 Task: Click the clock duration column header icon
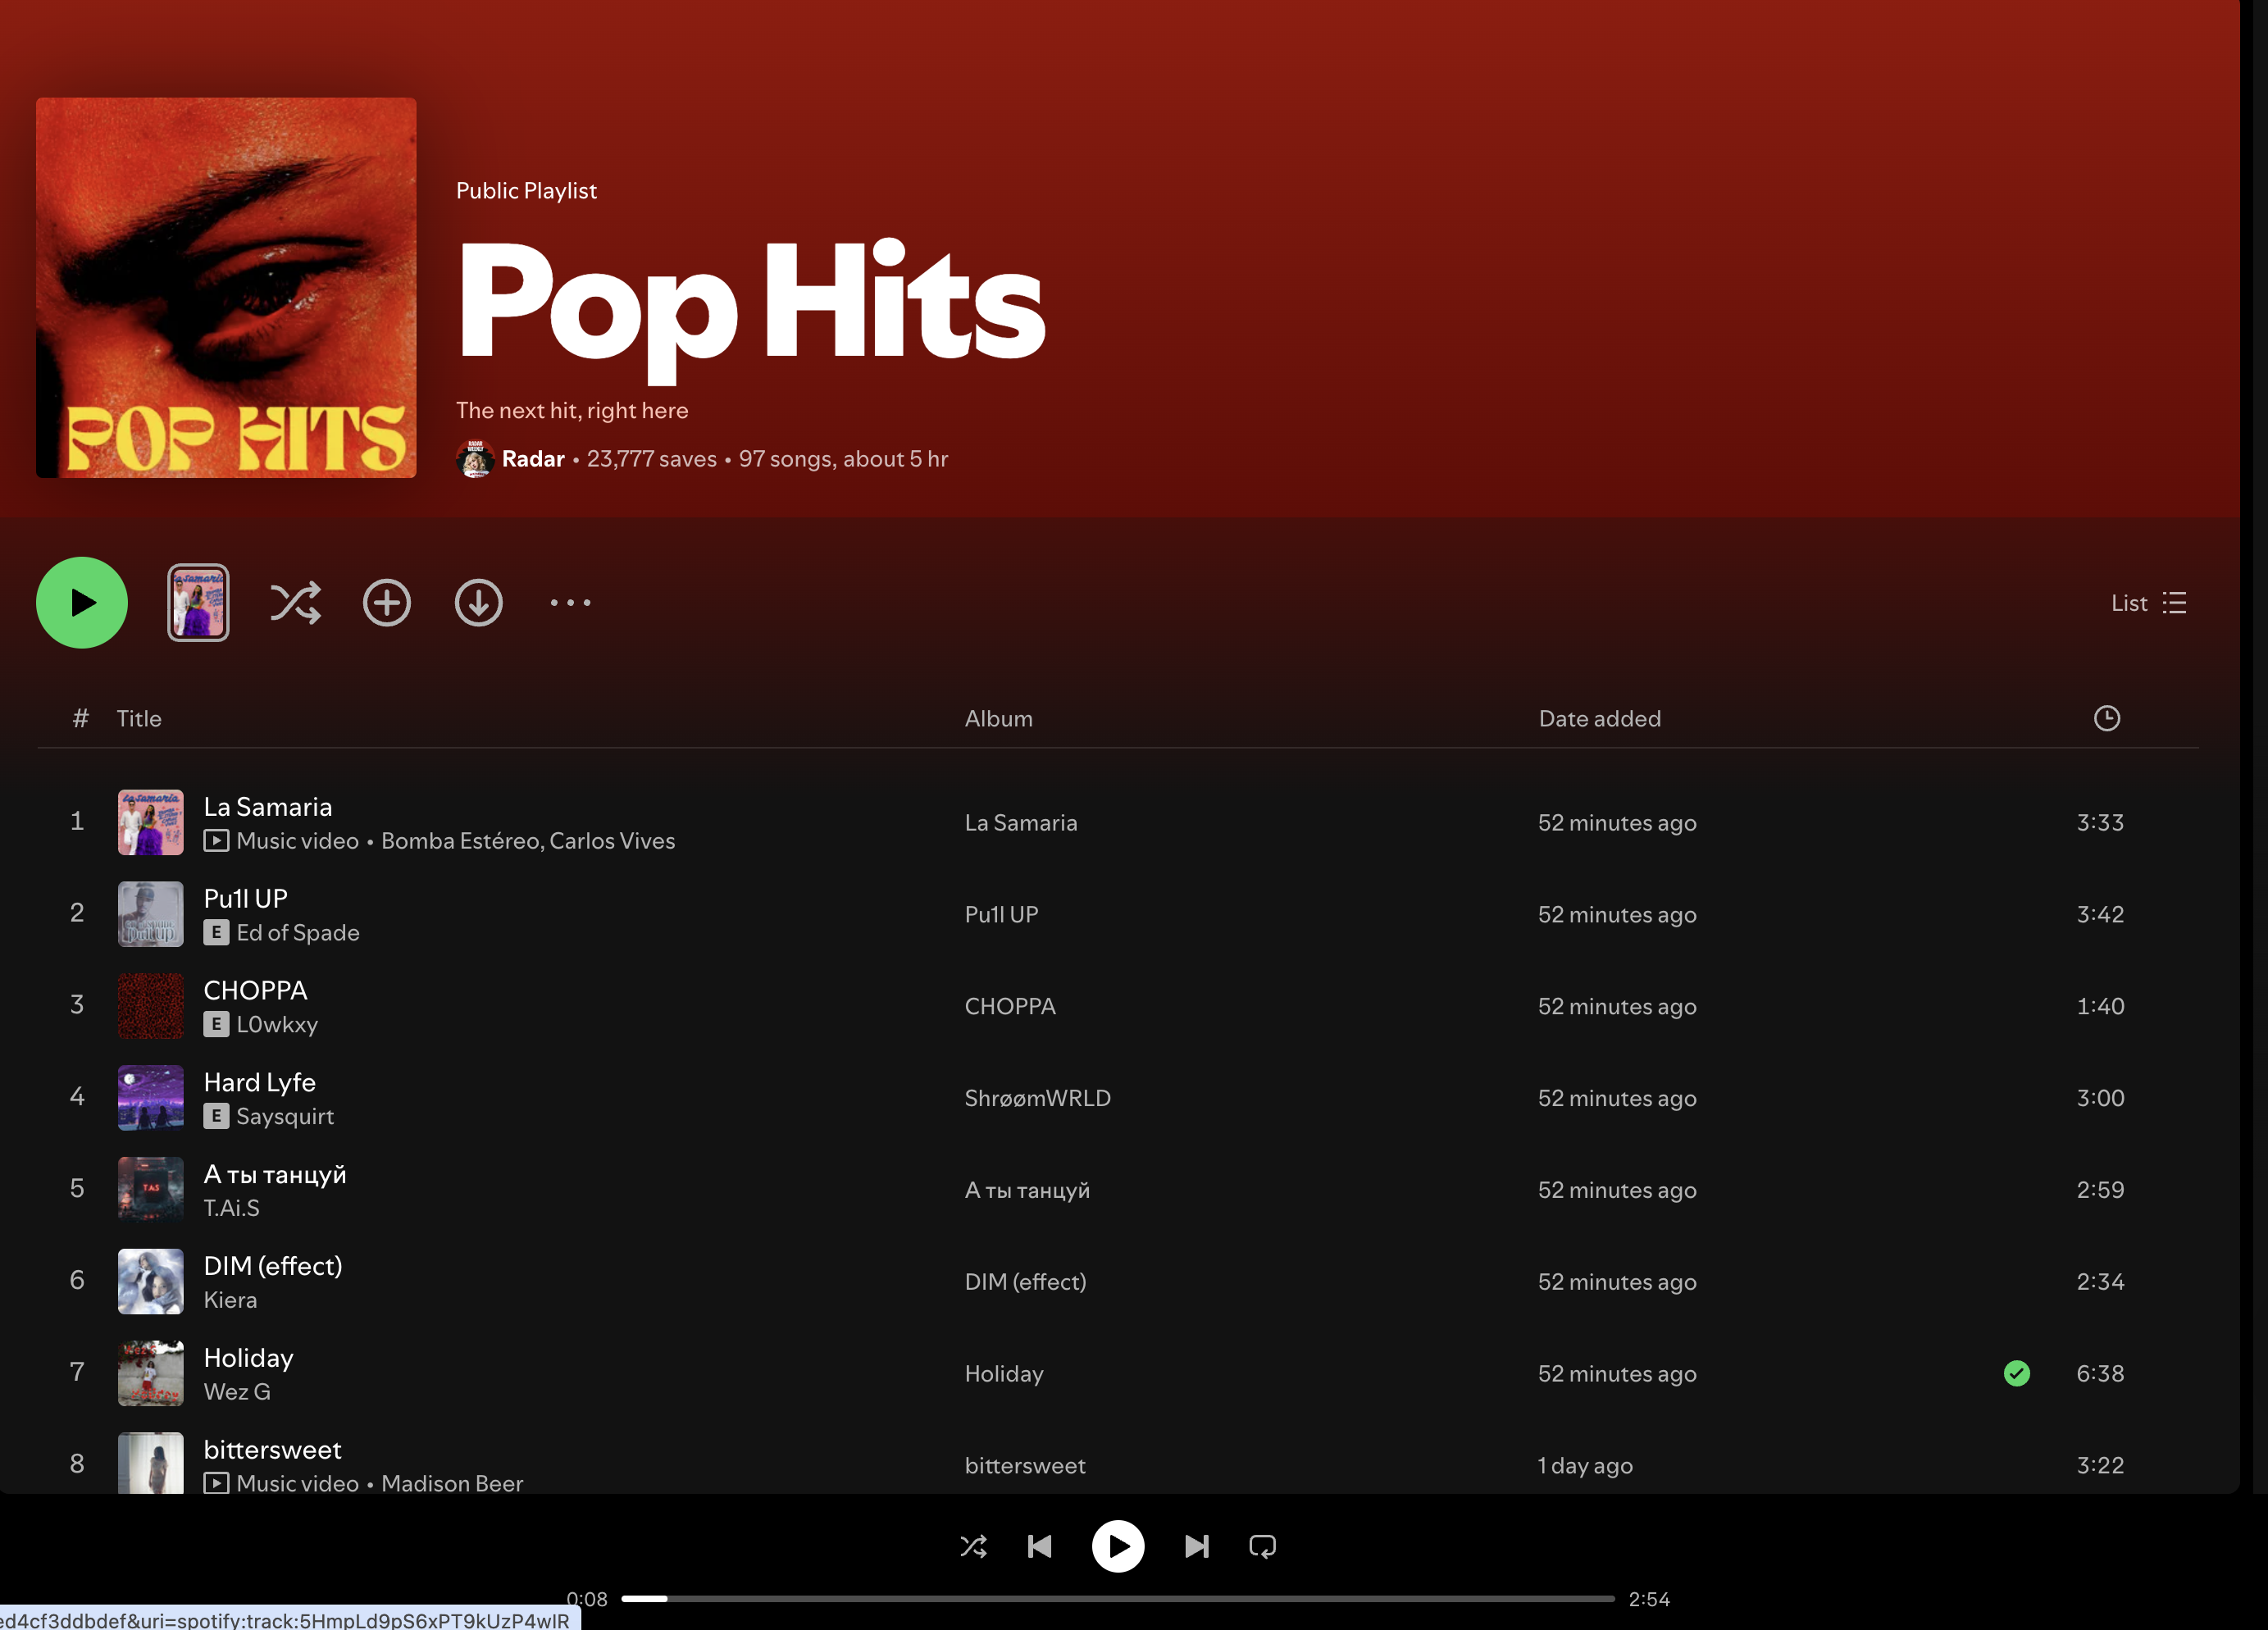(2107, 718)
